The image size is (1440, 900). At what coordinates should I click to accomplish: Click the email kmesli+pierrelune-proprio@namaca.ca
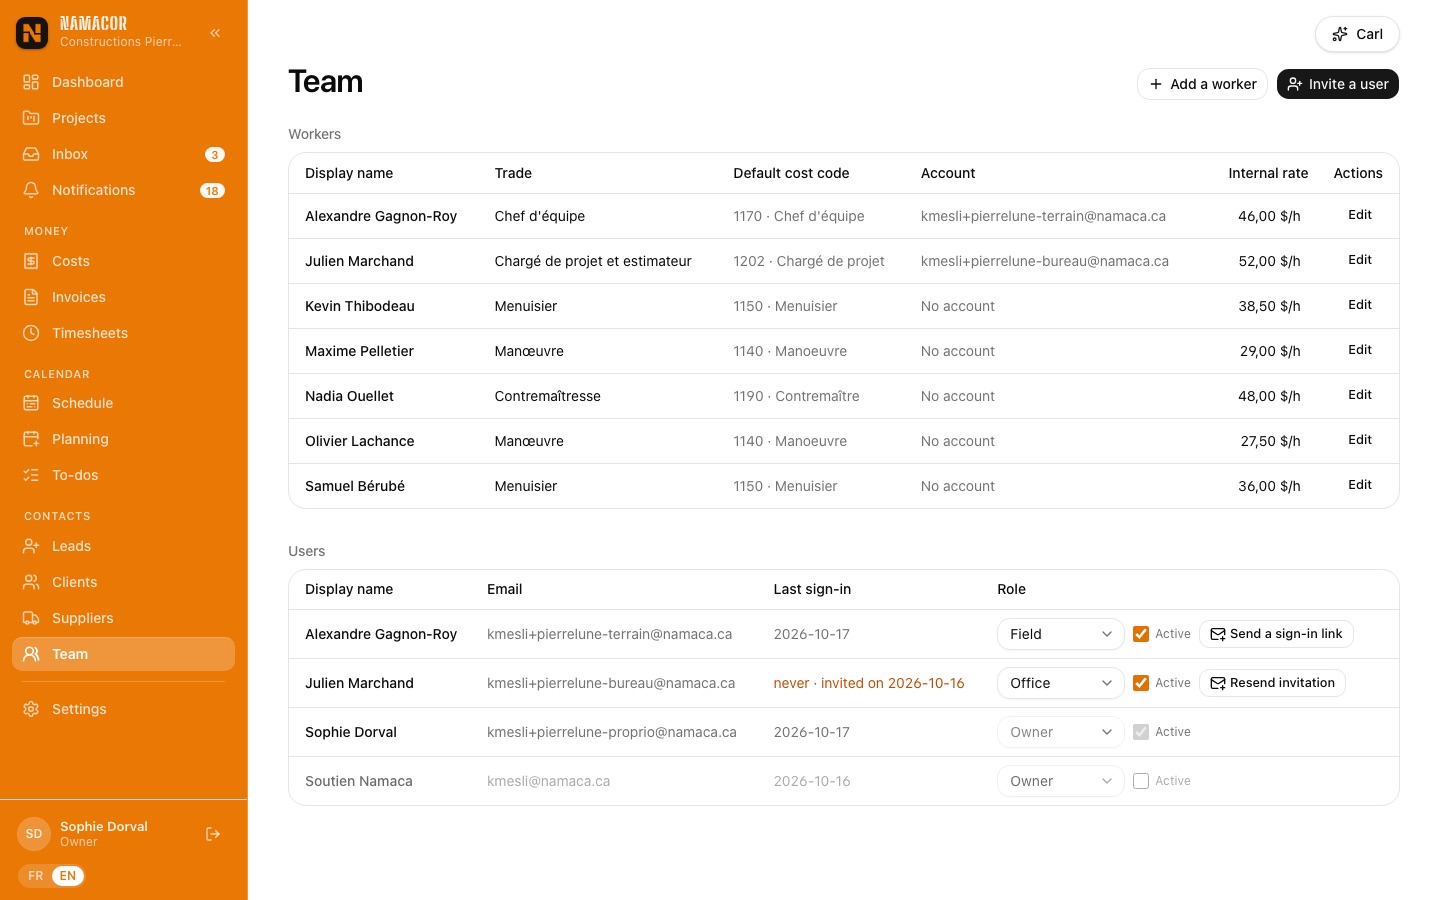[x=612, y=732]
